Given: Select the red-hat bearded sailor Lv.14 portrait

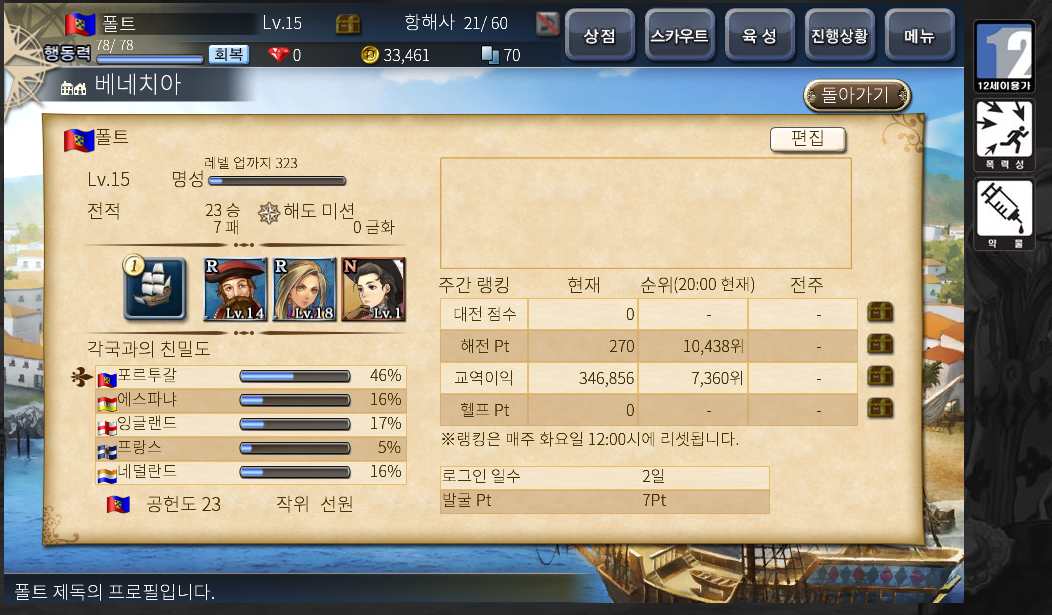Looking at the screenshot, I should click(235, 289).
